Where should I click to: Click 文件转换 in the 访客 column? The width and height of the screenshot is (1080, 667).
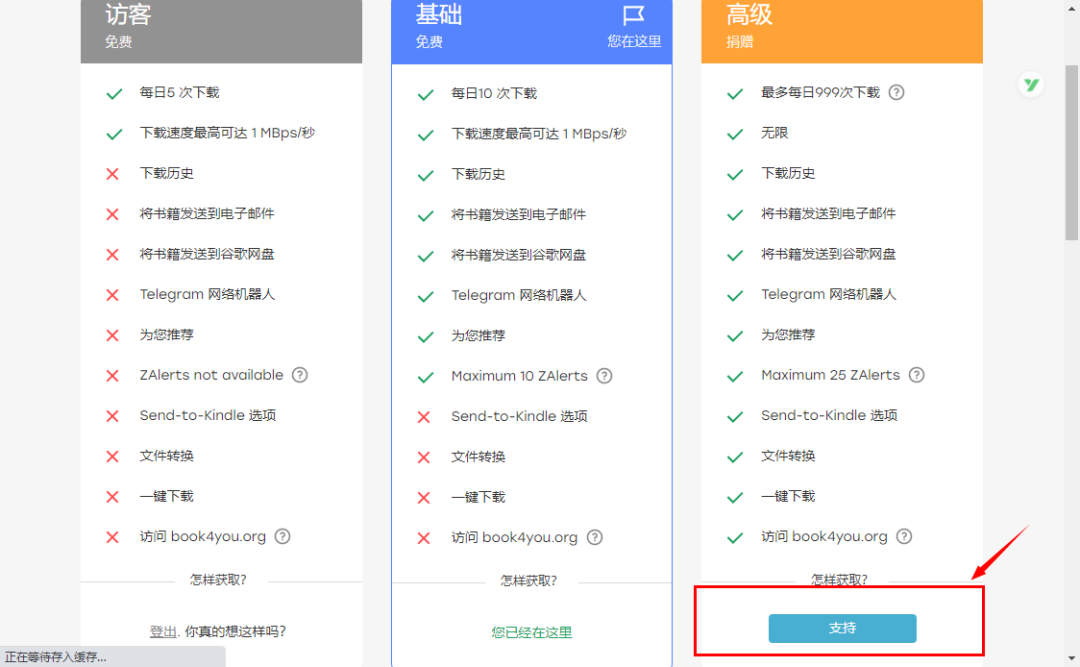coord(167,455)
